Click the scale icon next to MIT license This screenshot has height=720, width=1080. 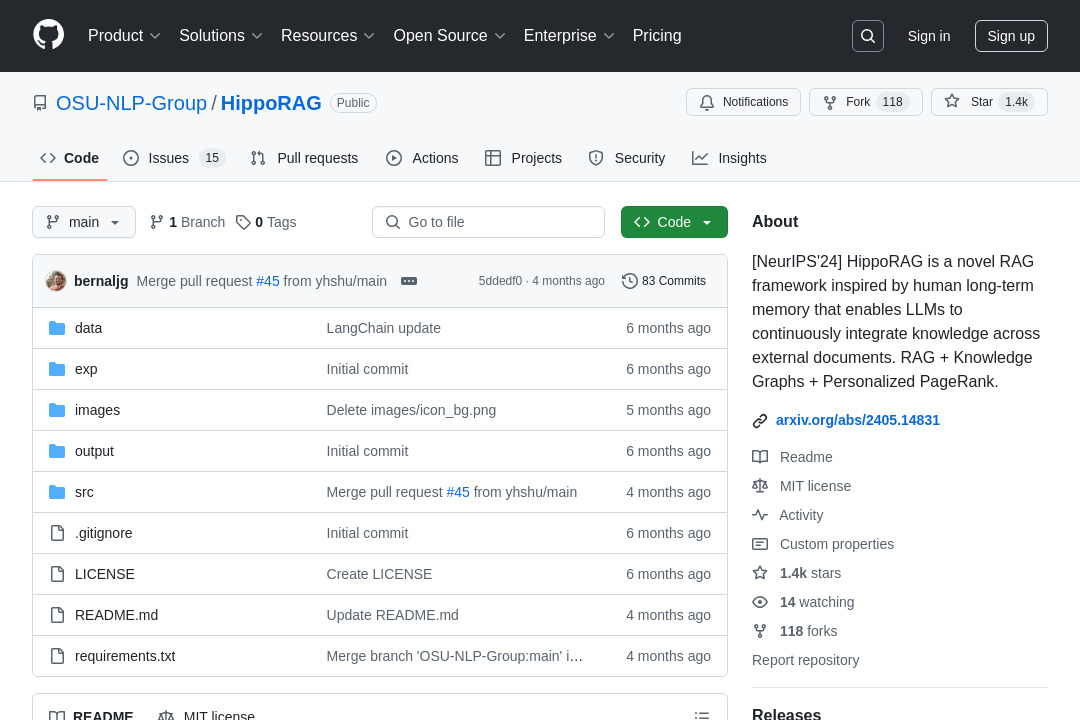pyautogui.click(x=760, y=486)
